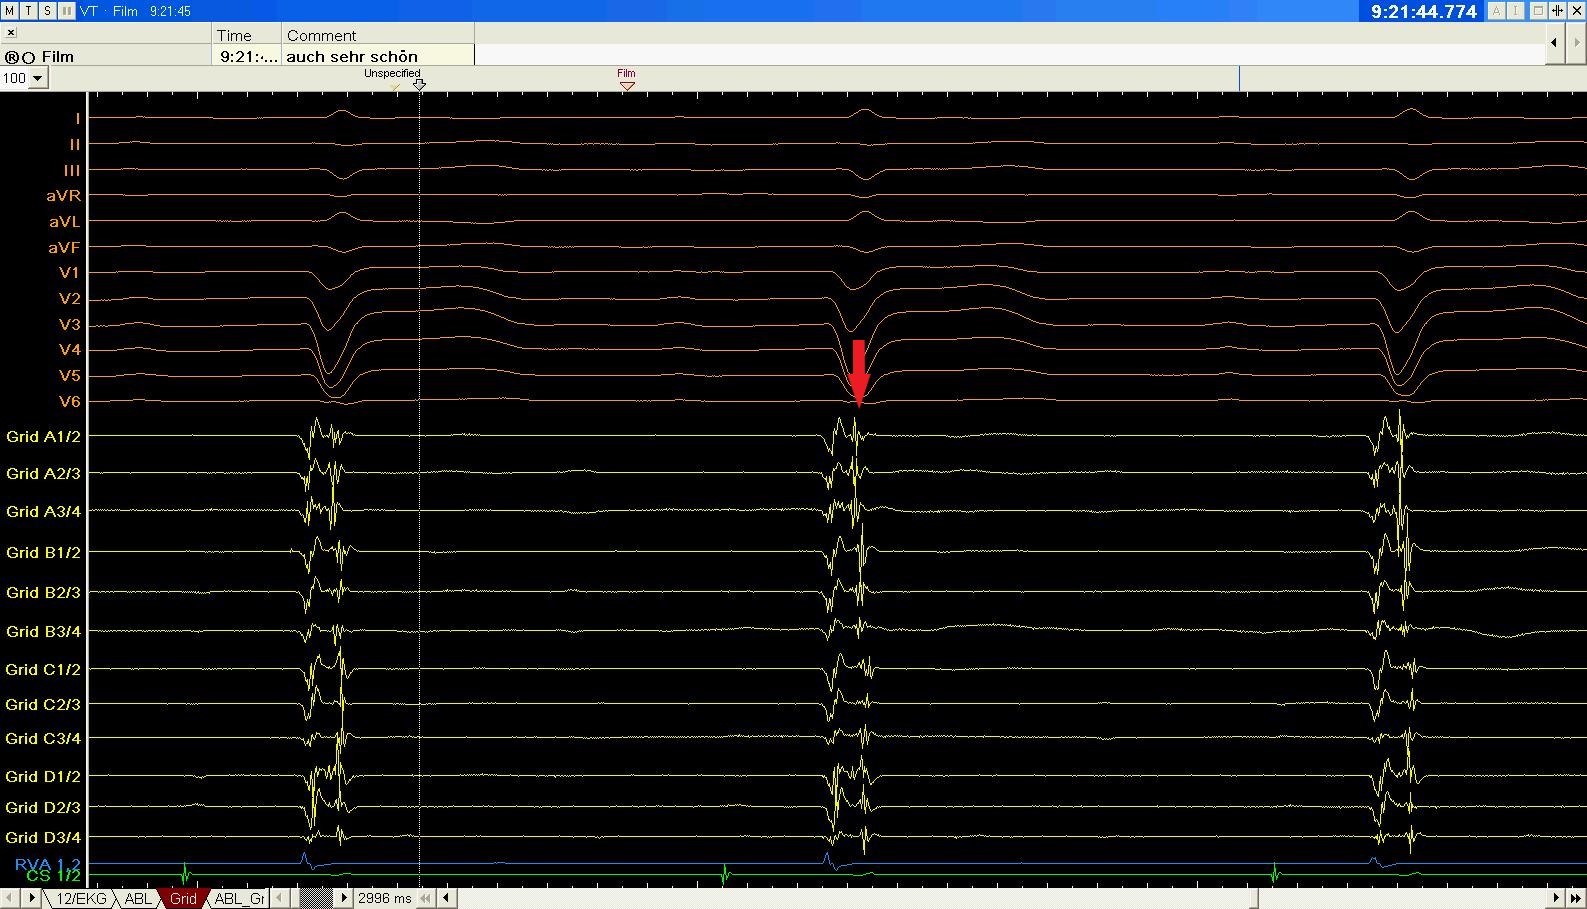
Task: Open the 100 sweep speed dropdown
Action: coord(38,78)
